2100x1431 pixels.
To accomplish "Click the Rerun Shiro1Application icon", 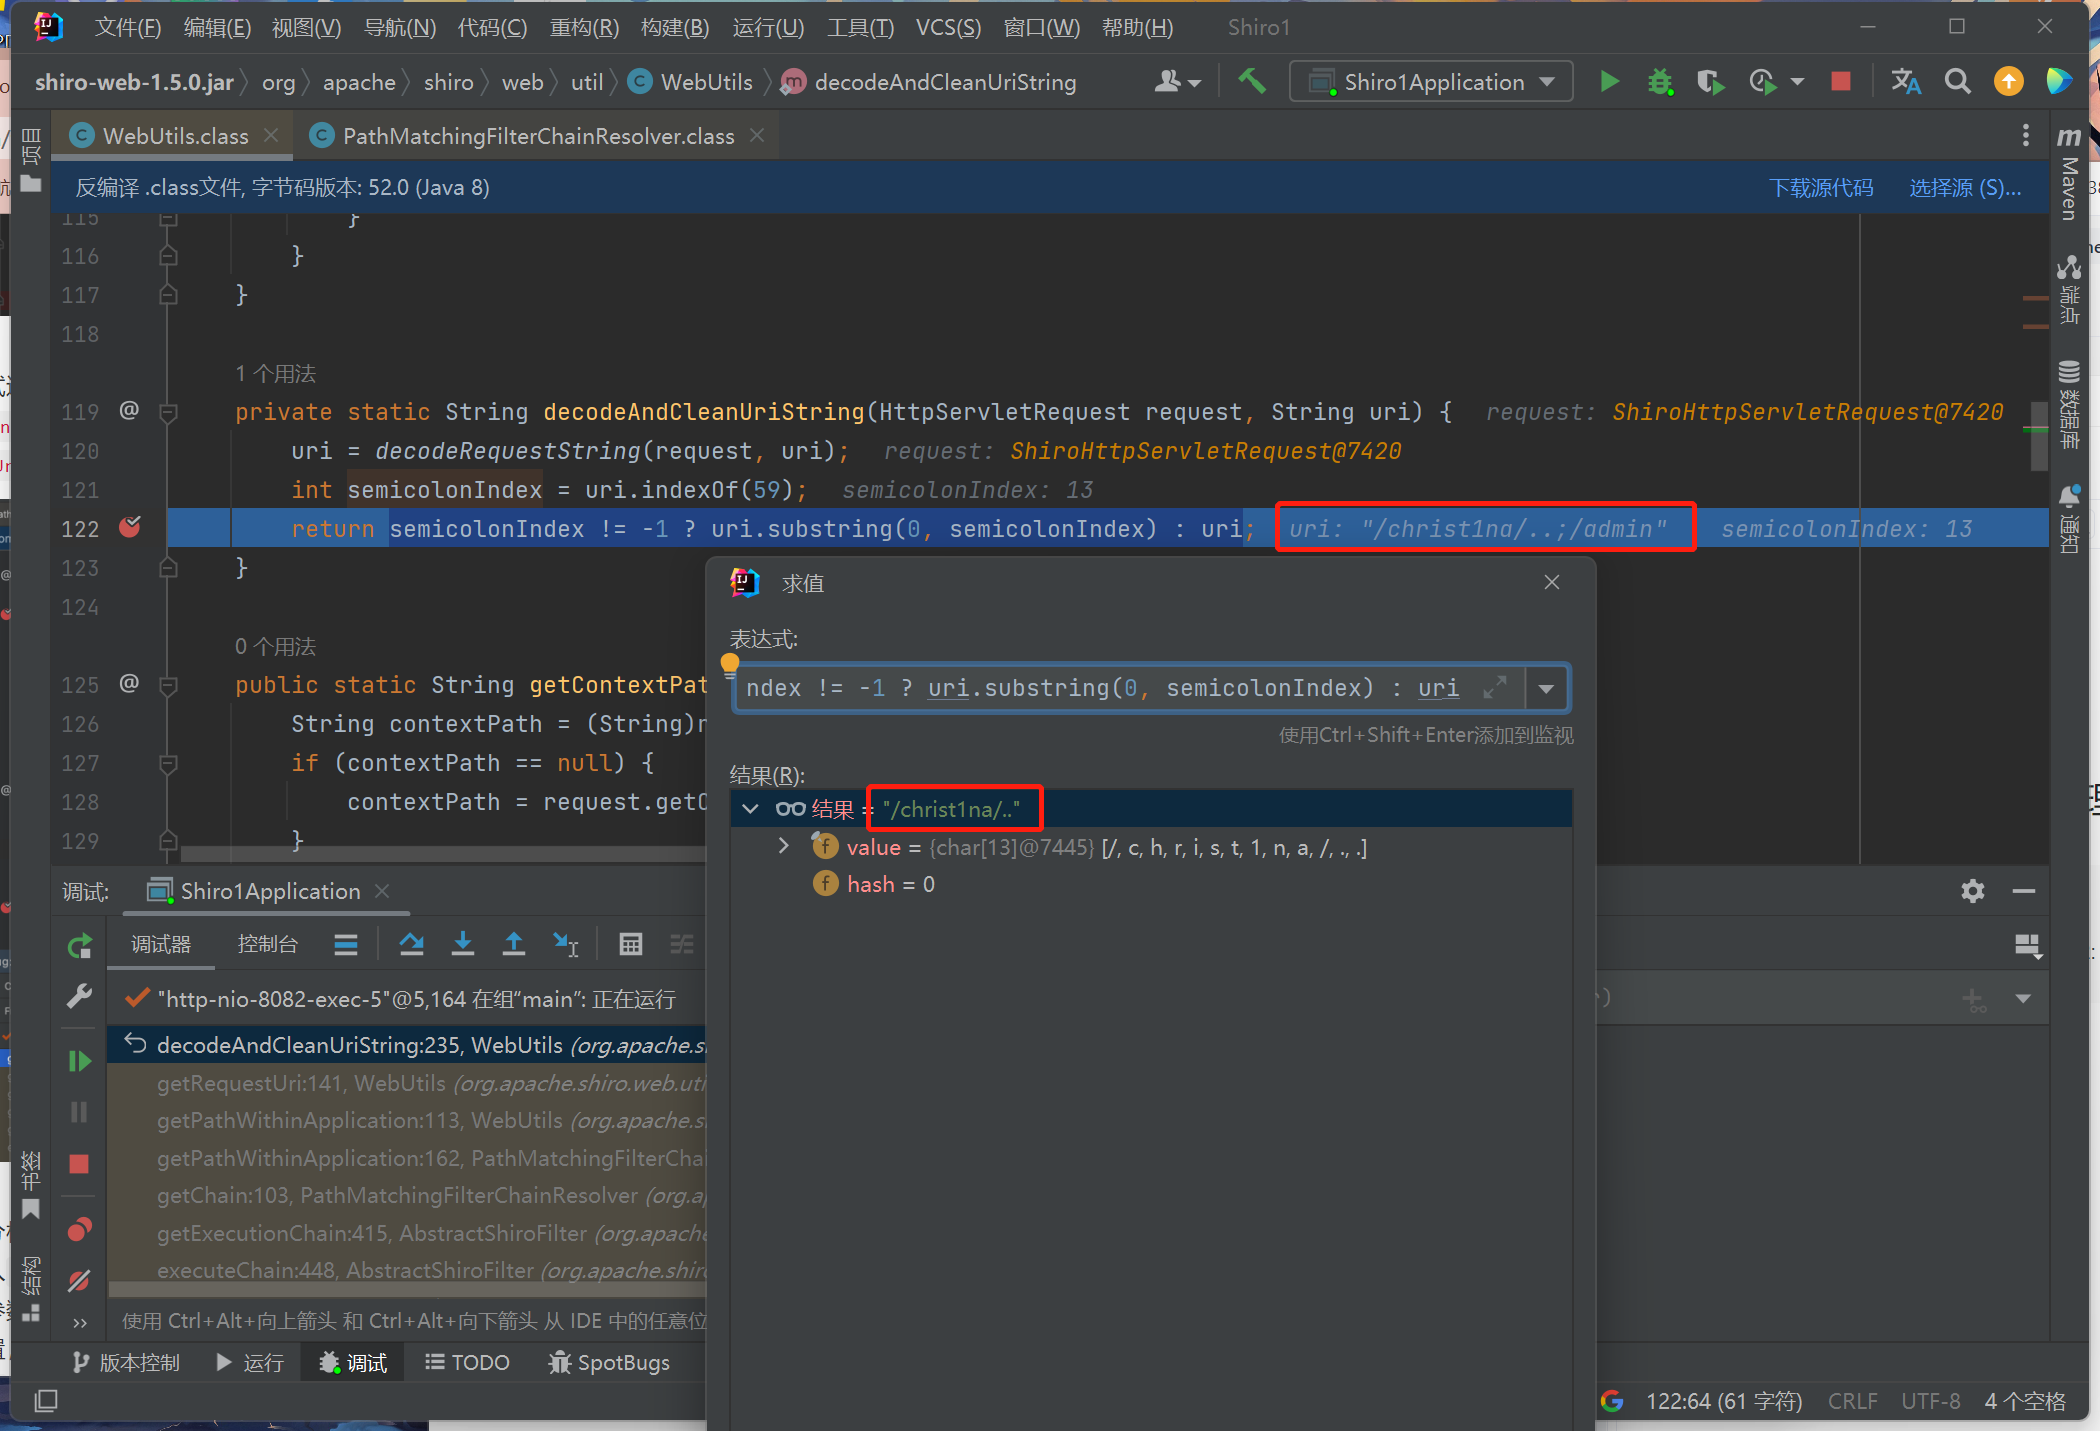I will pyautogui.click(x=79, y=945).
